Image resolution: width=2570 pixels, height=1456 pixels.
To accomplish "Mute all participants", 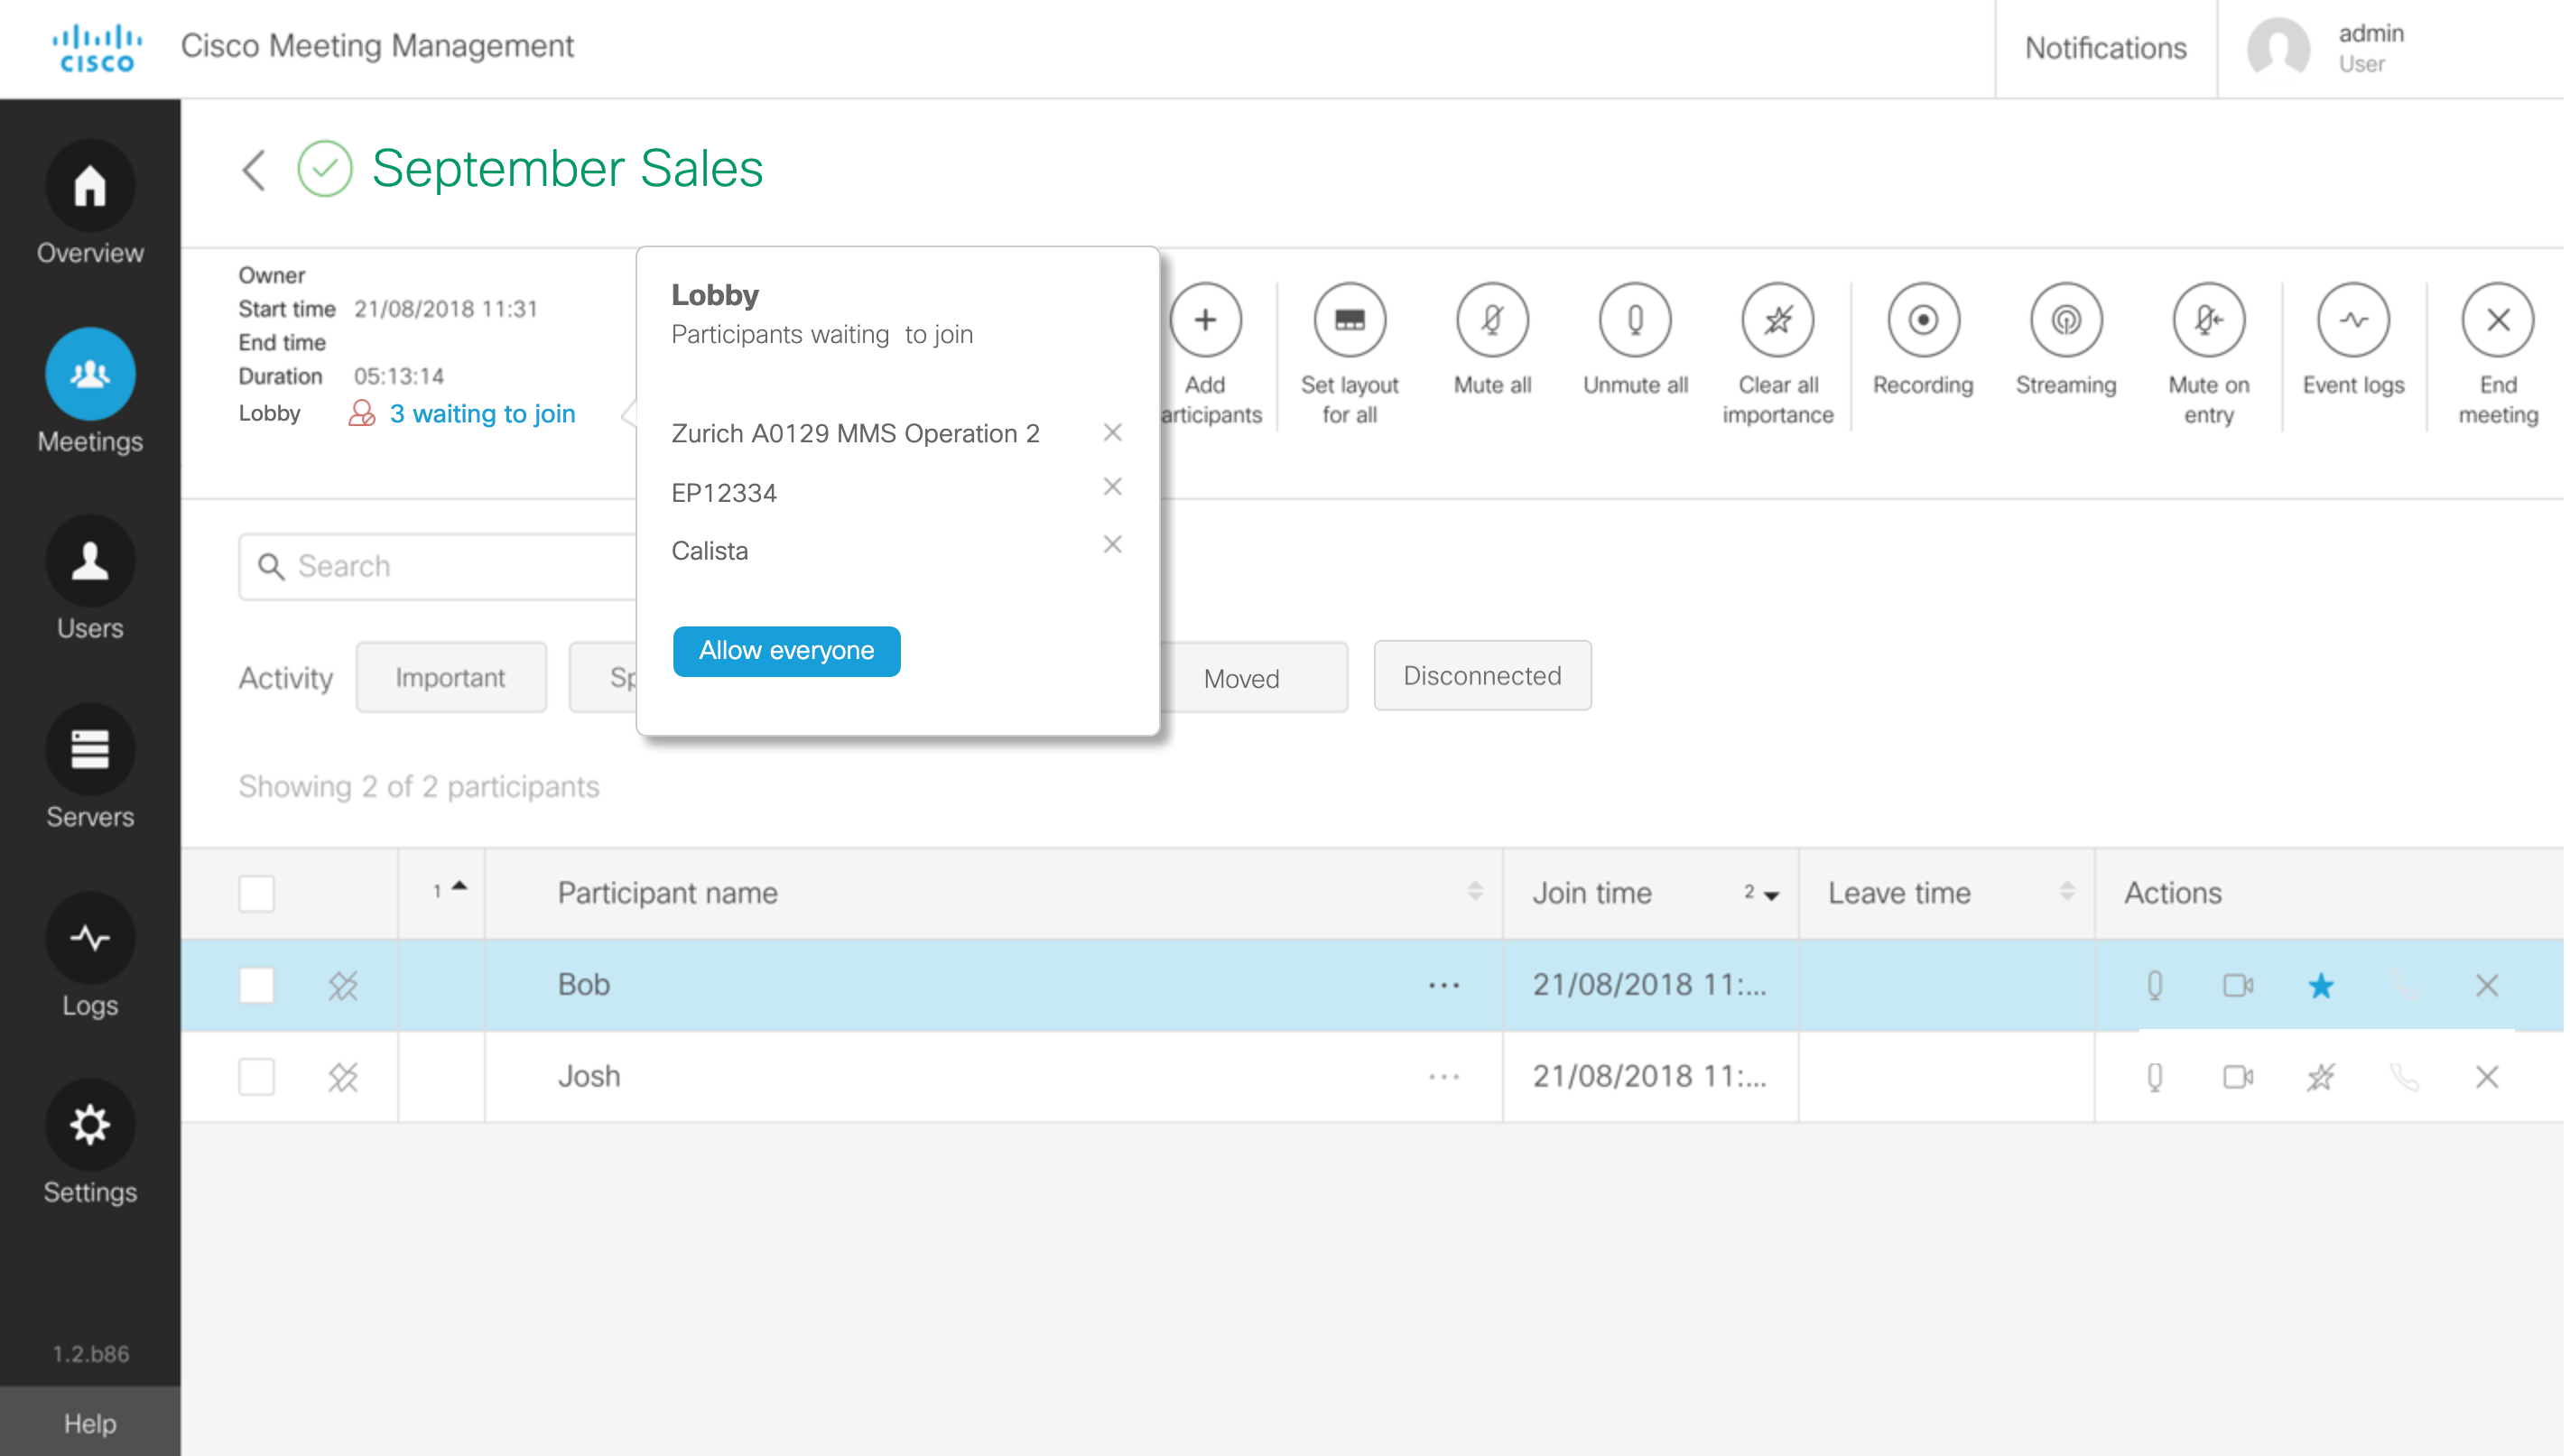I will 1493,320.
